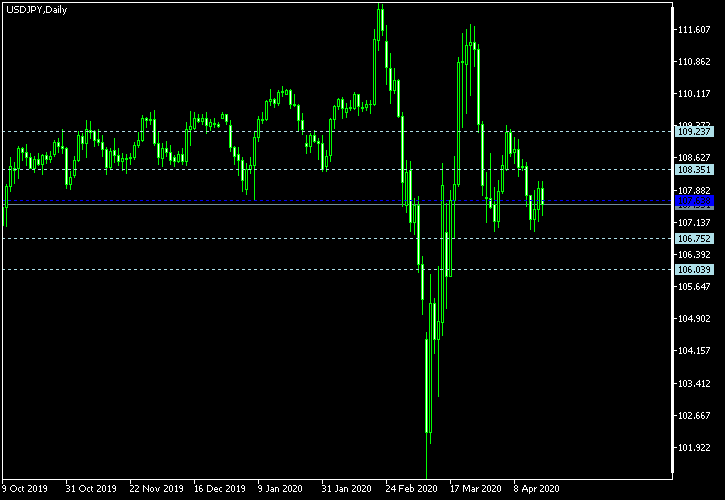Click the 16 Dec 2019 date label
Viewport: 725px width, 500px height.
220,488
